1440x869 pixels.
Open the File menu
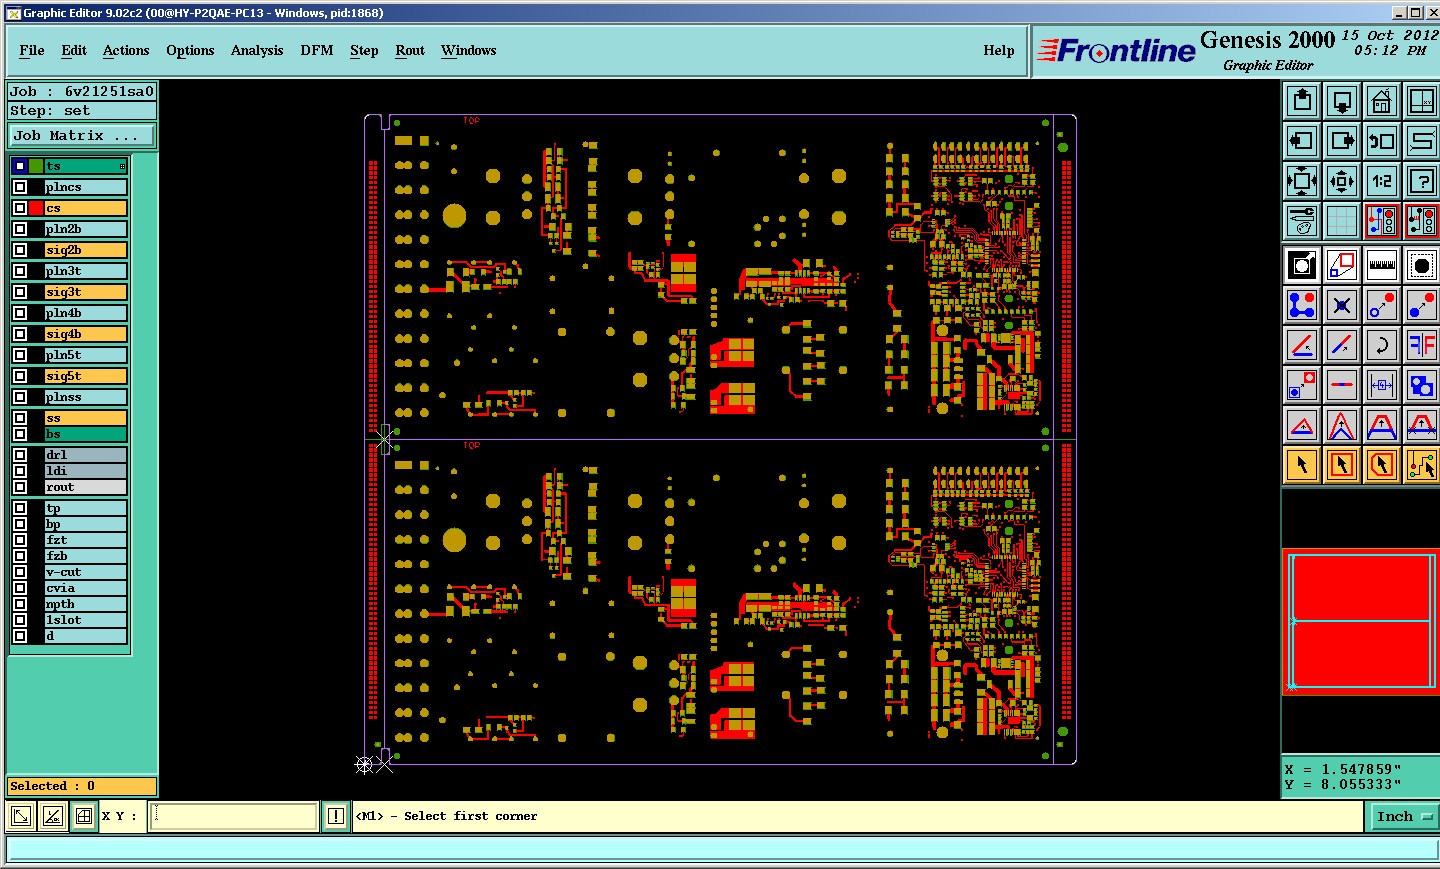pos(32,50)
